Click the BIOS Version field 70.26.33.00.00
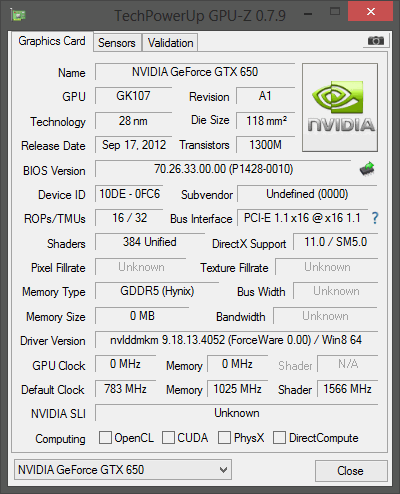400x494 pixels. click(x=223, y=169)
